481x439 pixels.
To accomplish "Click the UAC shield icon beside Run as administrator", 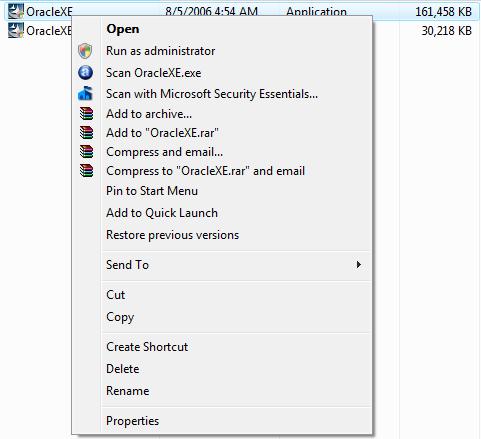I will click(x=85, y=51).
